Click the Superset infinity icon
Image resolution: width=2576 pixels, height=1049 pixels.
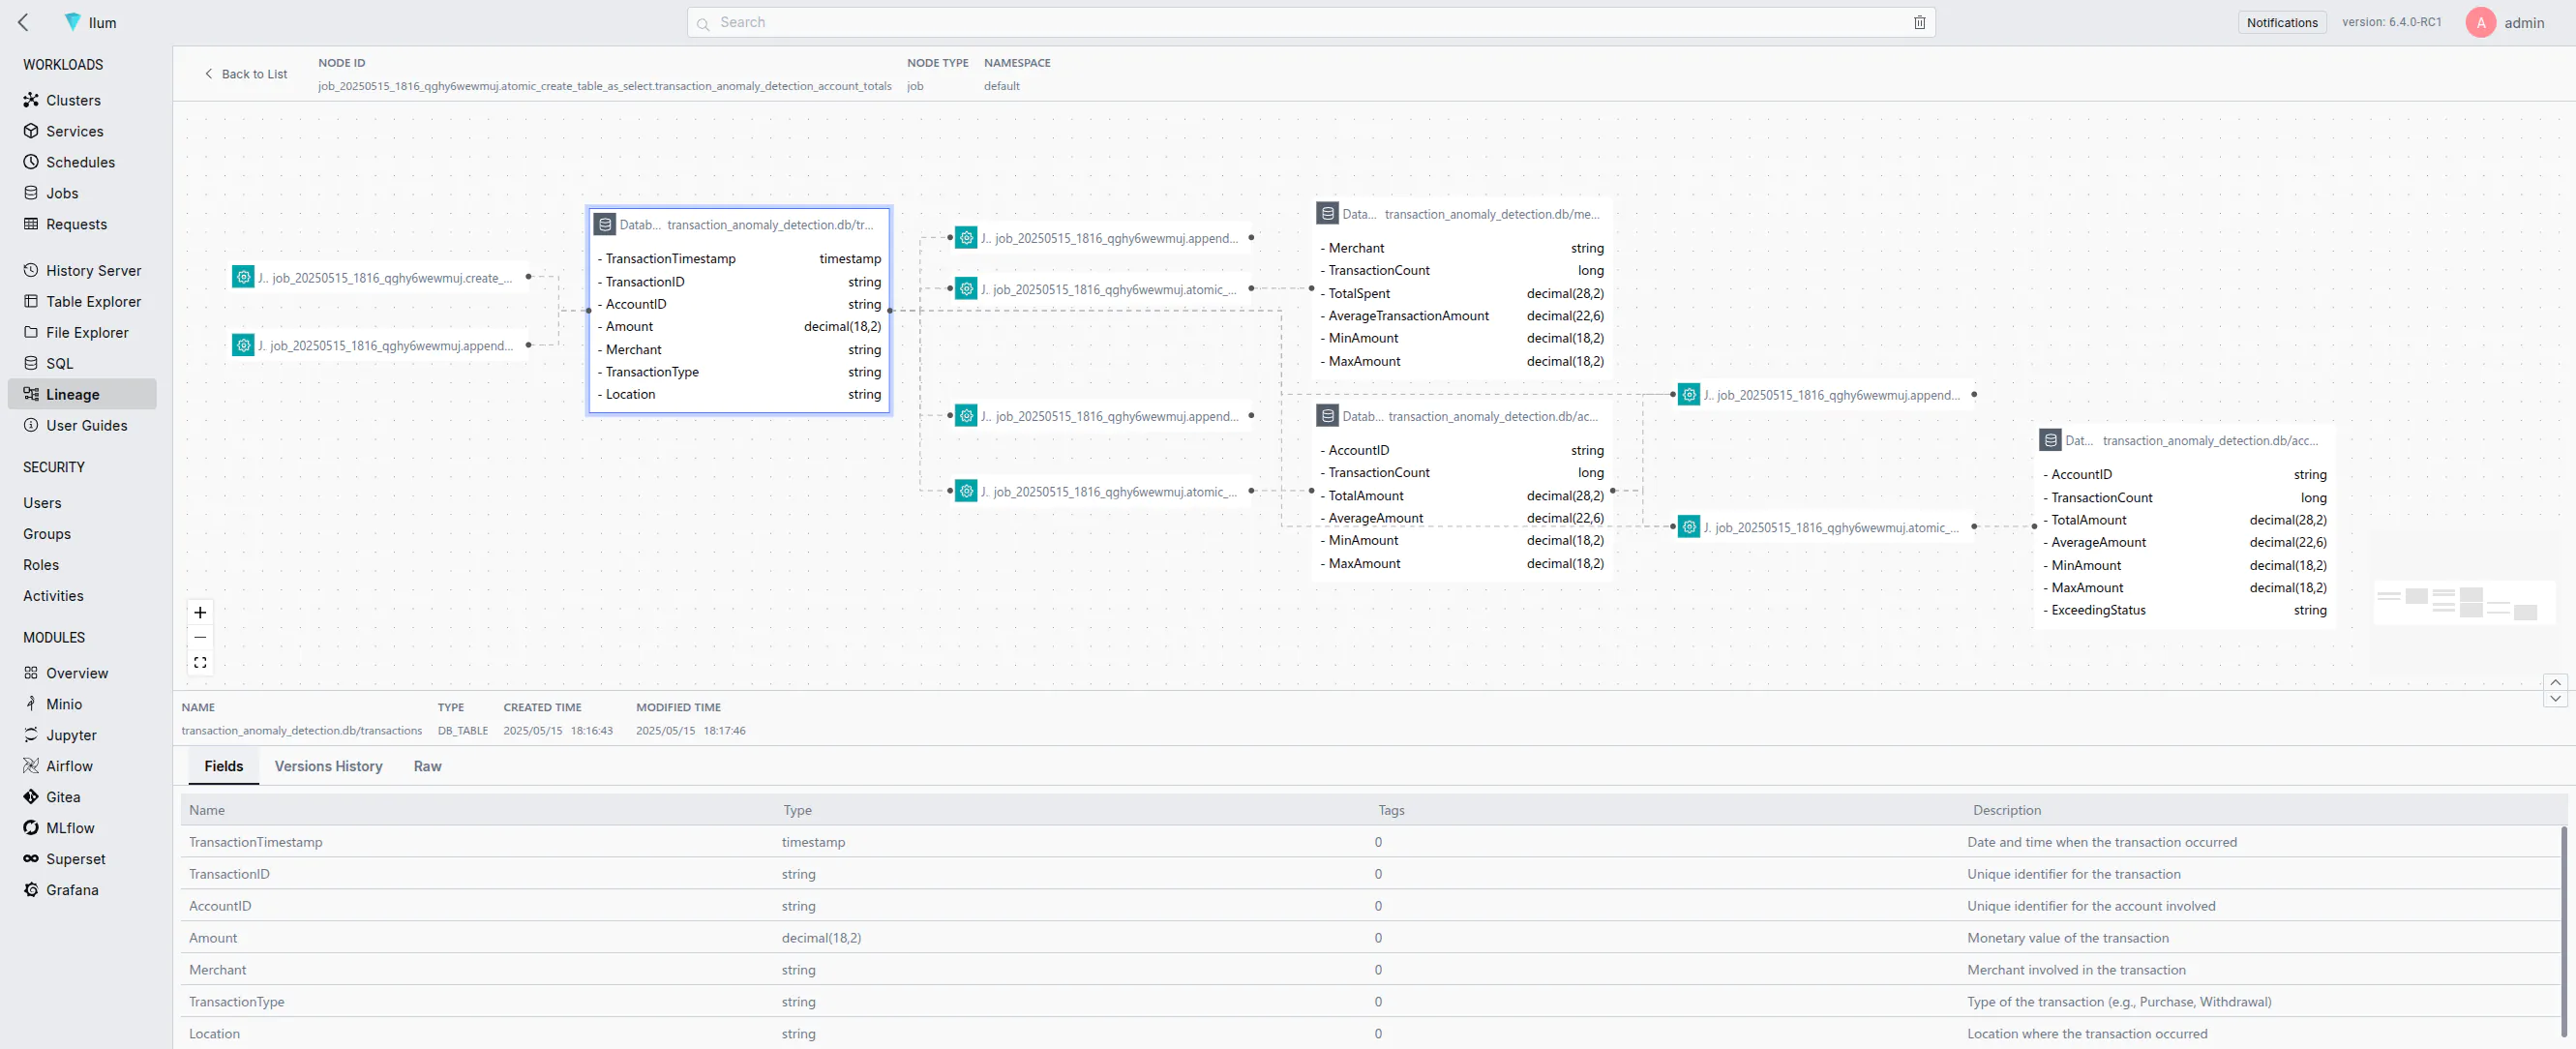click(x=31, y=859)
